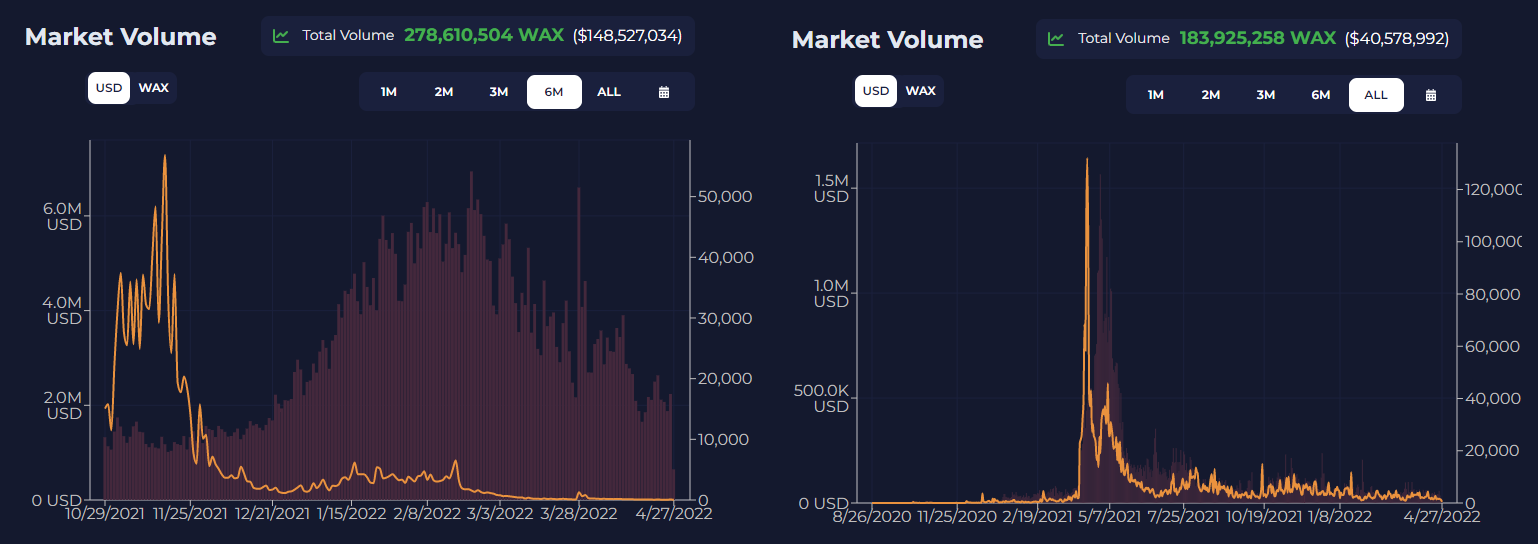Click the 11/25/2020 date label in right chart

point(958,516)
